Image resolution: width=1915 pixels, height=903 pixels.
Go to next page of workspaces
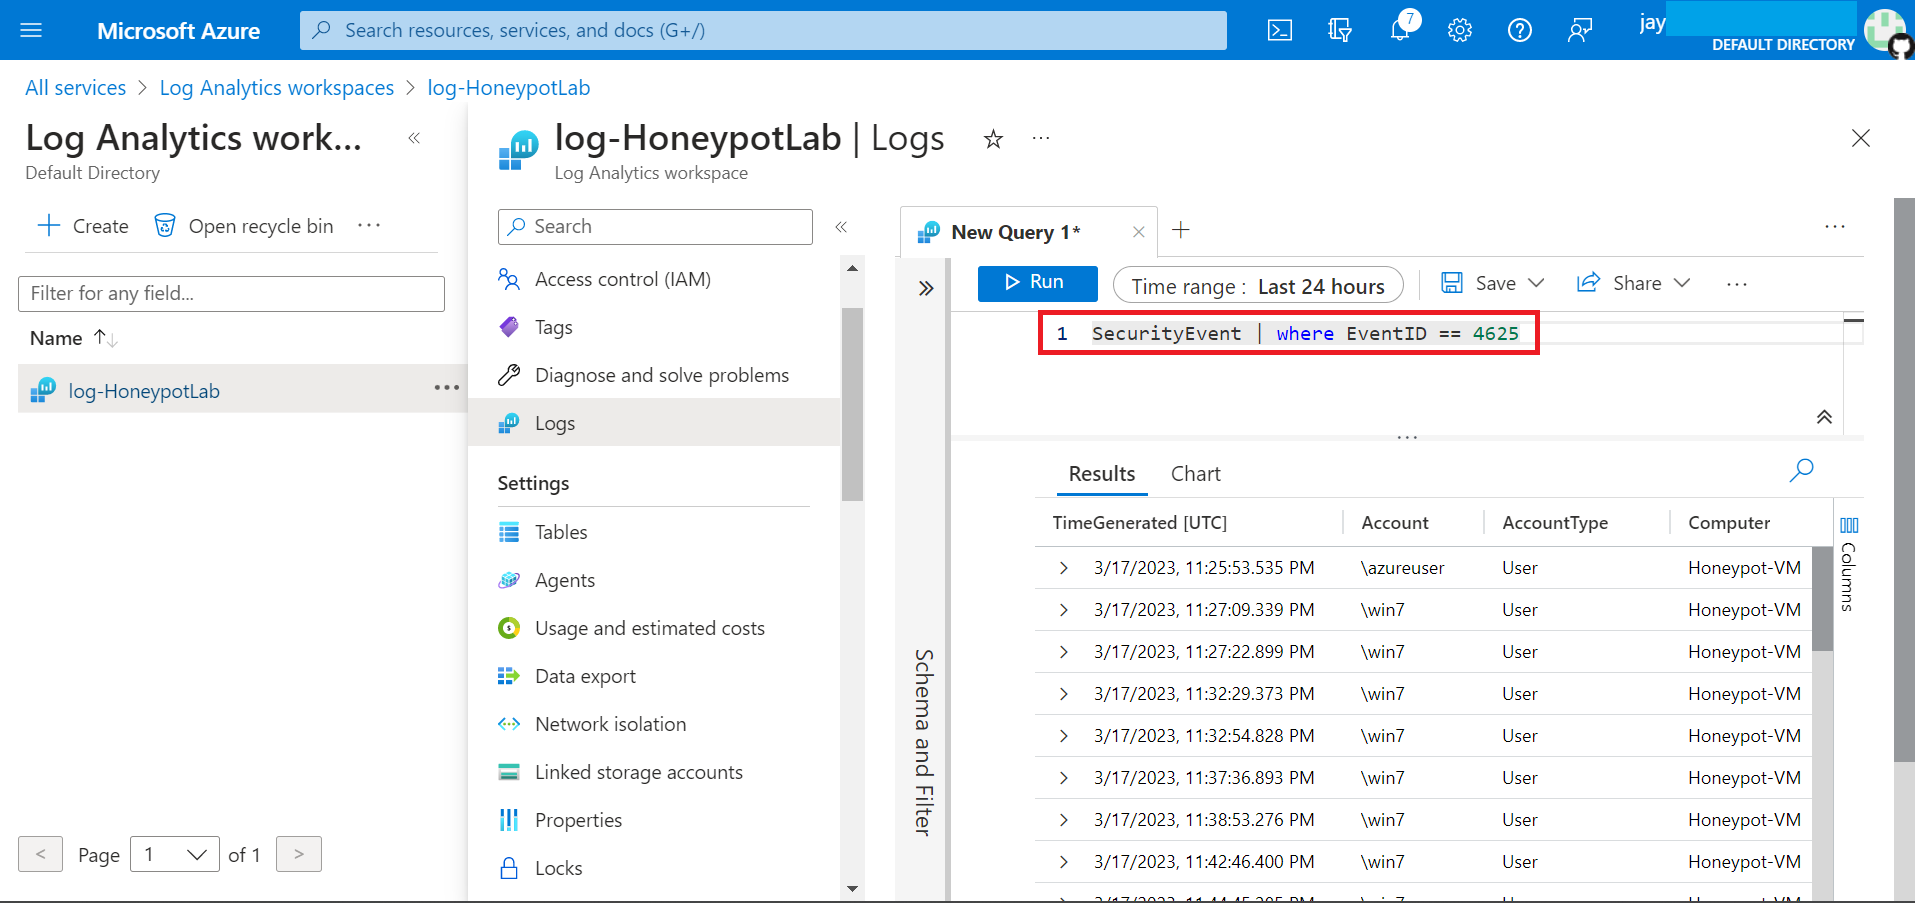(x=299, y=854)
